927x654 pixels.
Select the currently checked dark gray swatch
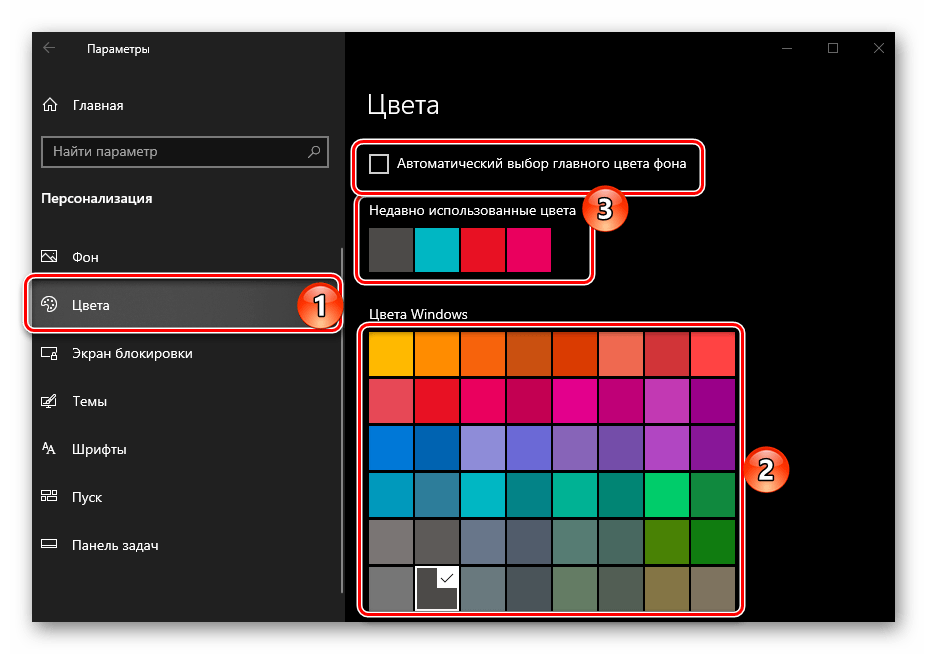pos(436,589)
